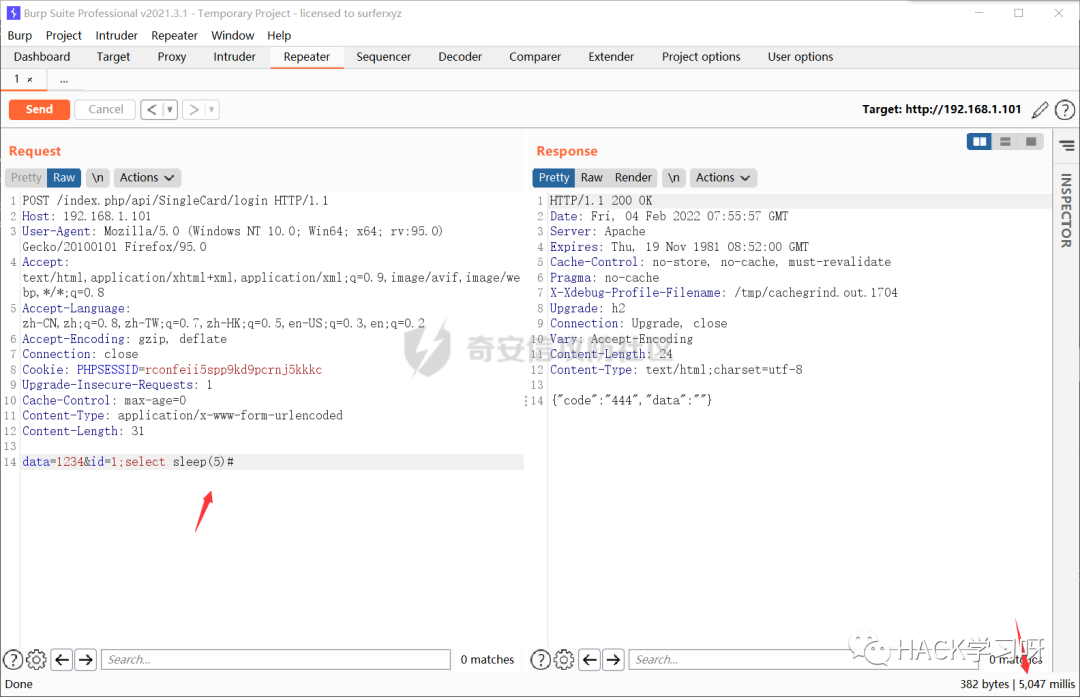1080x697 pixels.
Task: Open the Help menu
Action: click(279, 35)
